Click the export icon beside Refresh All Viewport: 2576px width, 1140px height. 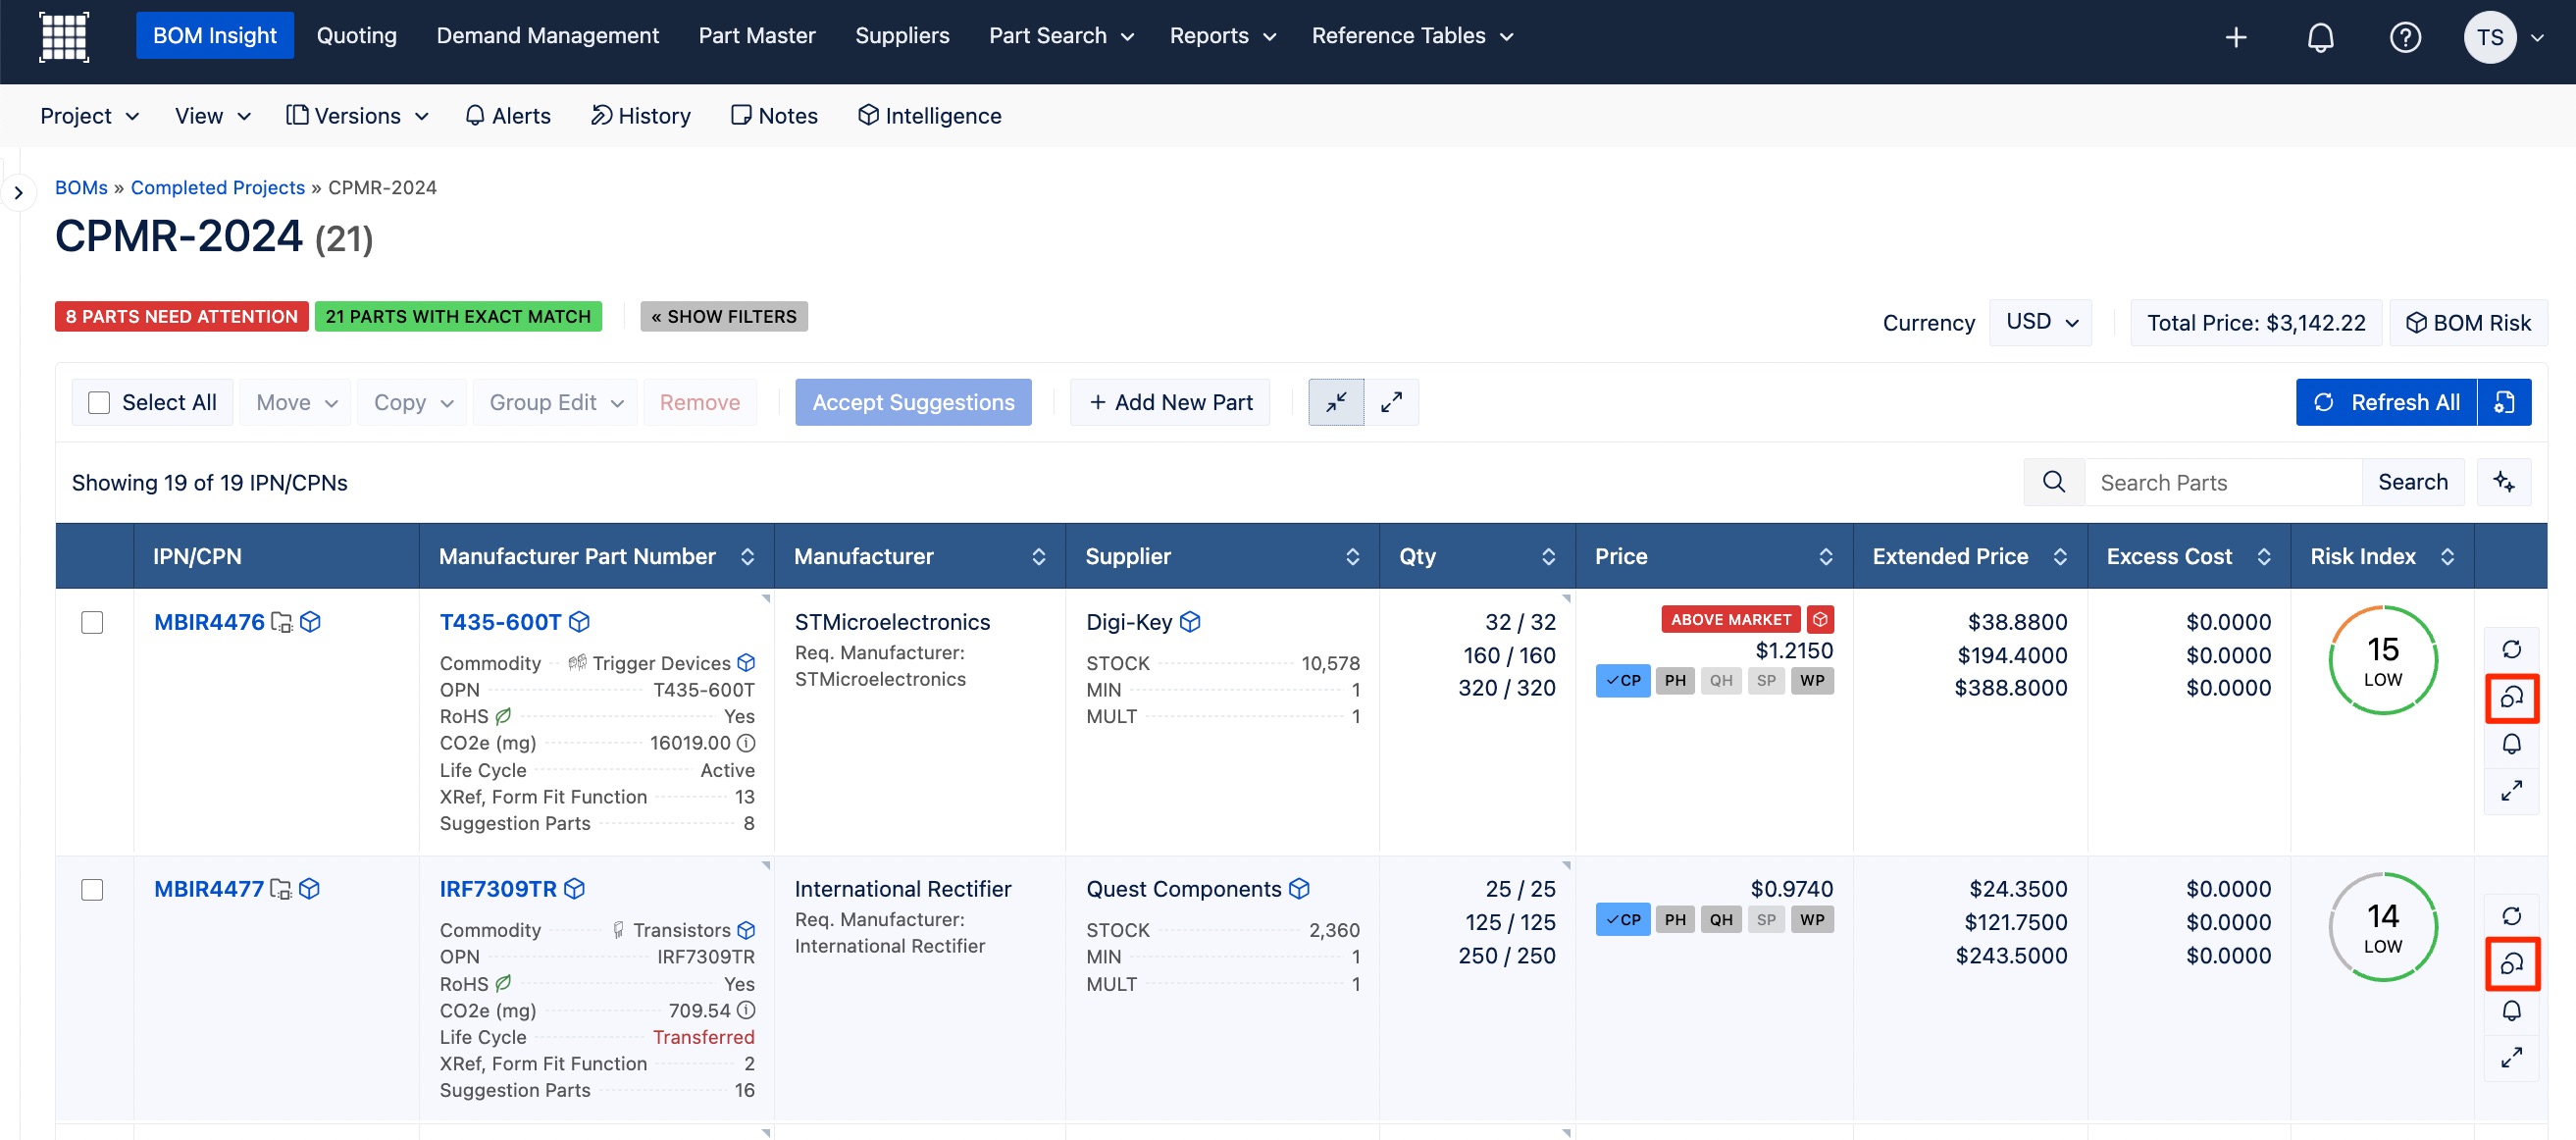tap(2504, 402)
